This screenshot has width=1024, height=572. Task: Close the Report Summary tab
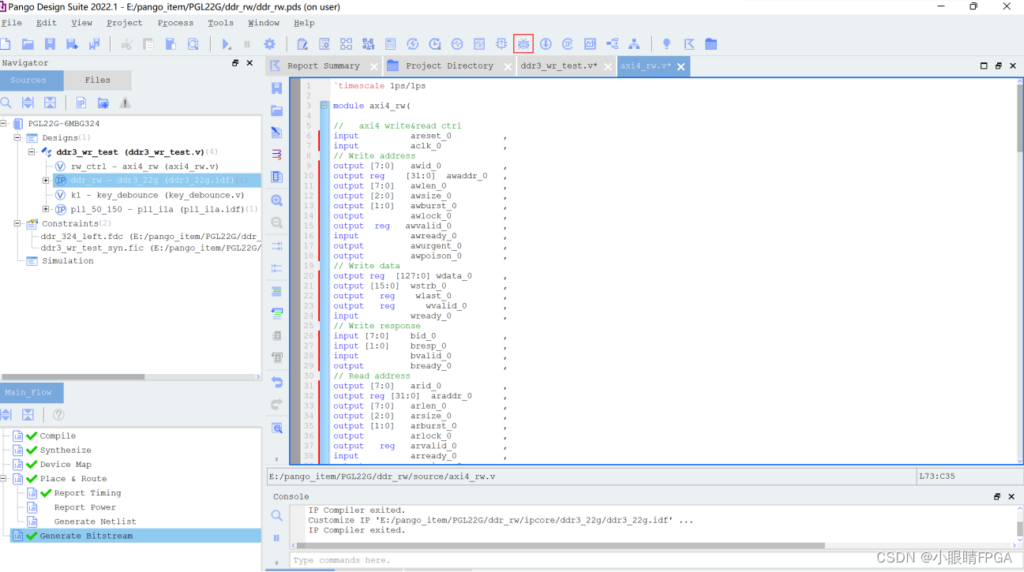[375, 67]
